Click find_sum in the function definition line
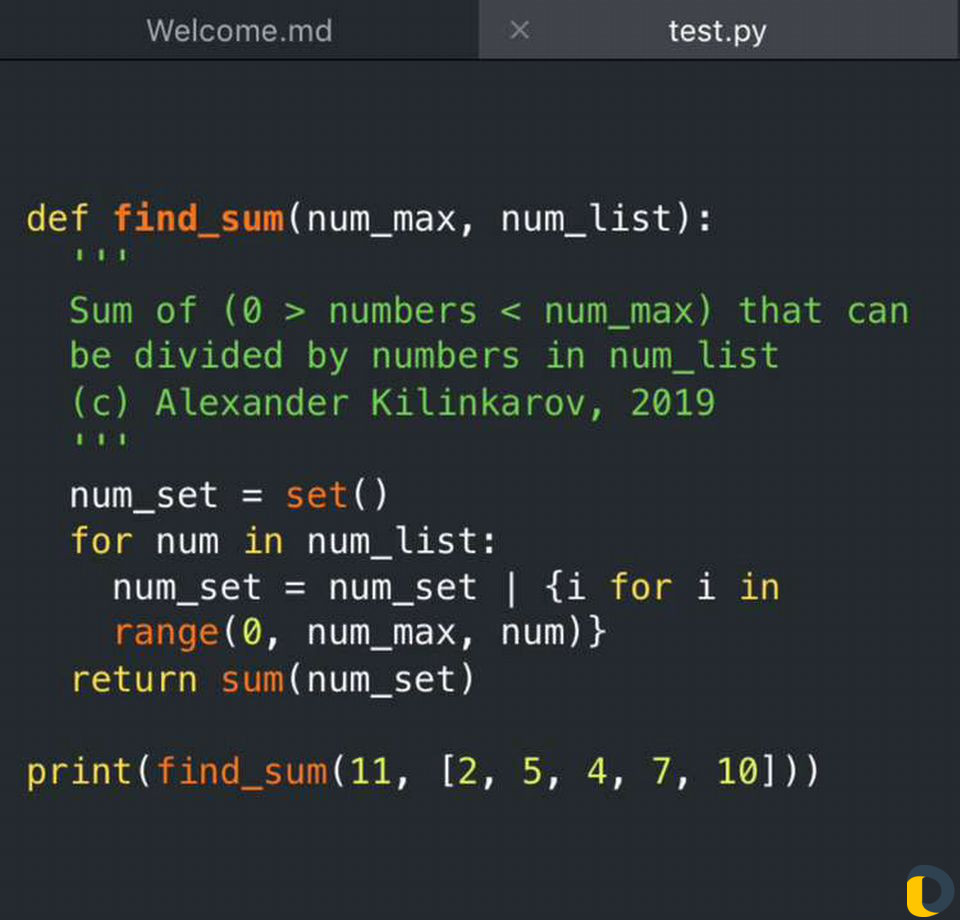The width and height of the screenshot is (960, 920). [198, 218]
